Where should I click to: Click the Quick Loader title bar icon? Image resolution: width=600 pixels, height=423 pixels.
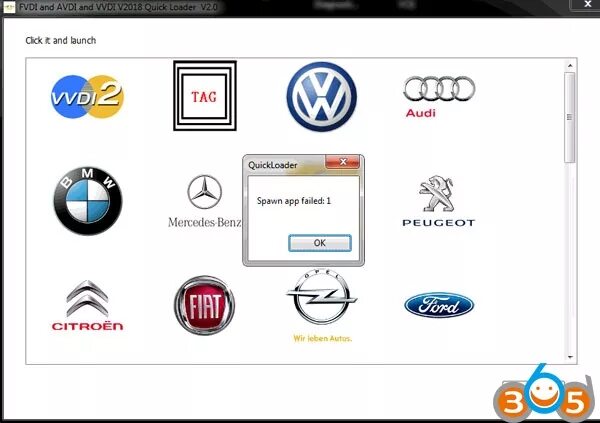point(9,7)
